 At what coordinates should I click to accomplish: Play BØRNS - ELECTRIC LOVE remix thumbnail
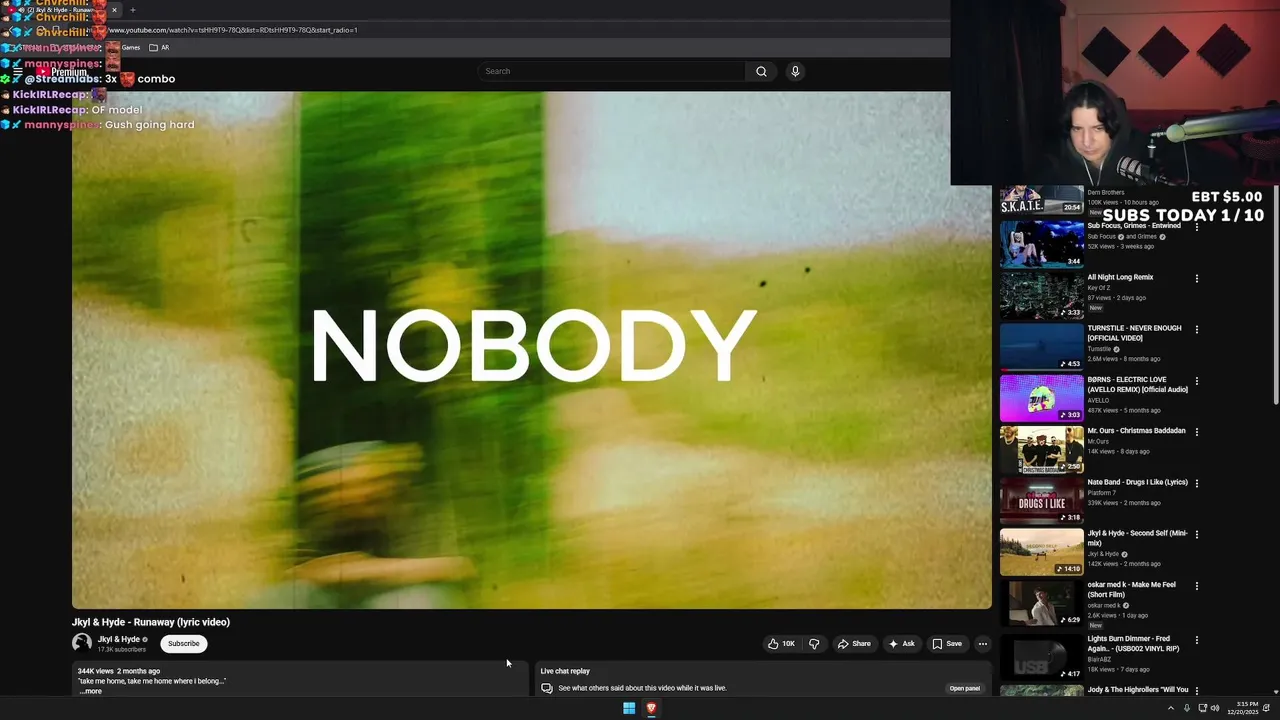click(x=1041, y=398)
